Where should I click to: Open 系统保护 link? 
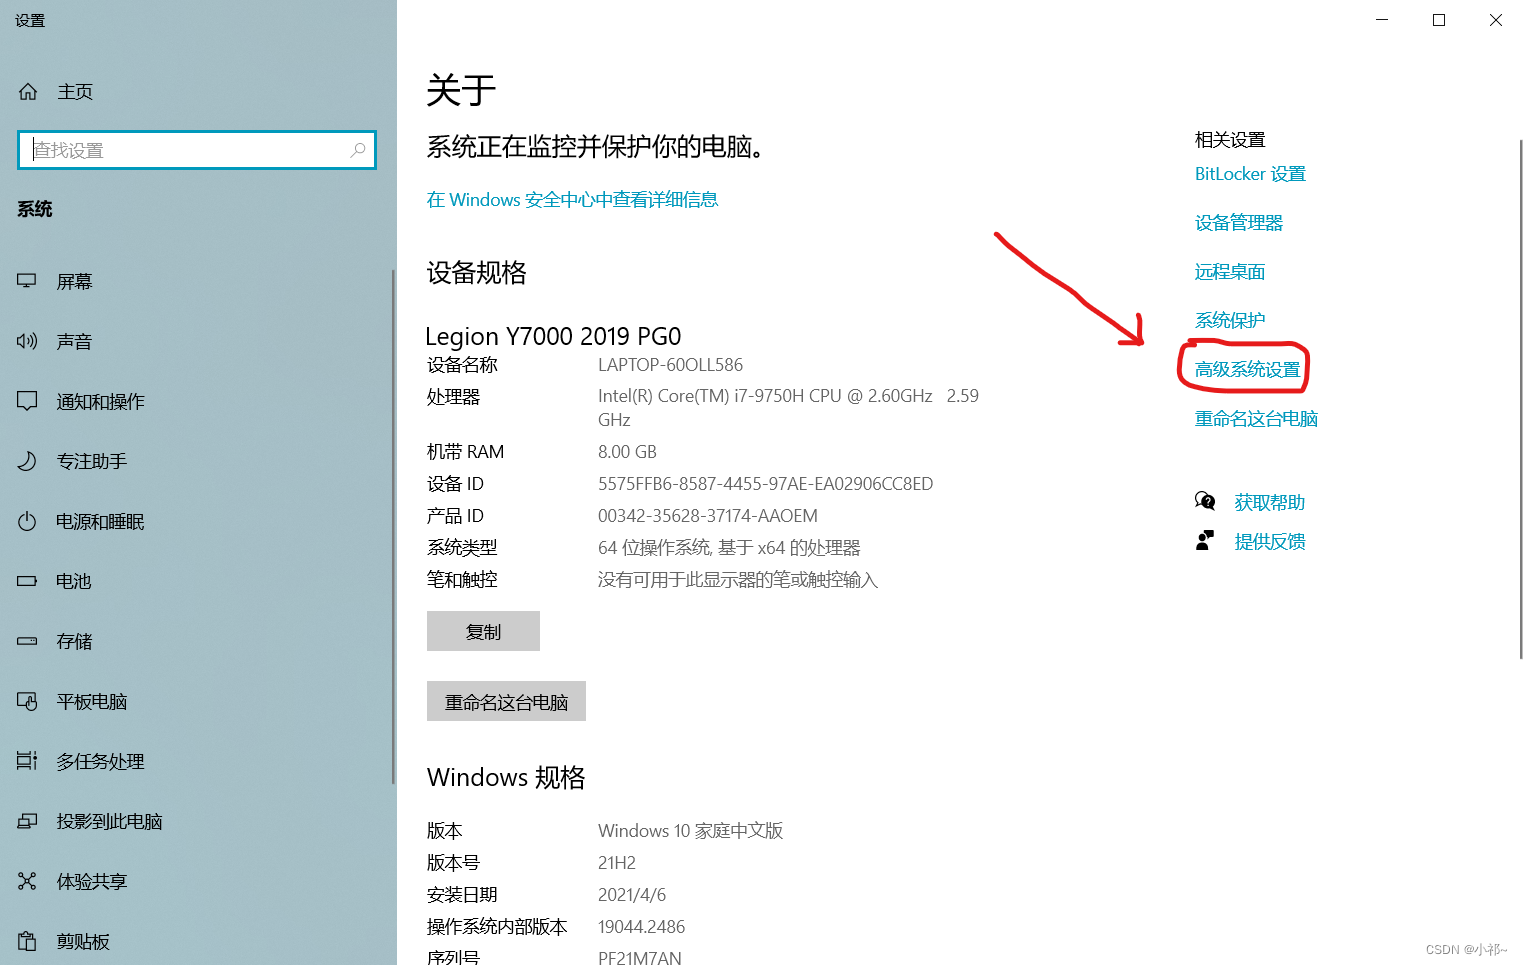1230,320
